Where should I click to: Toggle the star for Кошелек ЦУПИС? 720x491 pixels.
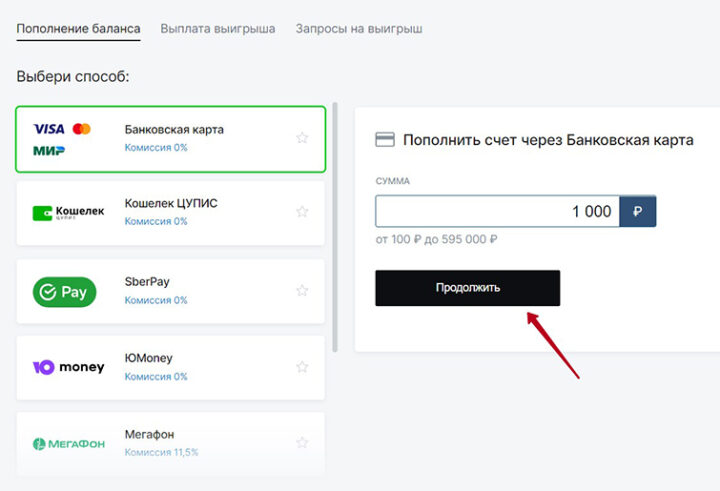coord(302,212)
